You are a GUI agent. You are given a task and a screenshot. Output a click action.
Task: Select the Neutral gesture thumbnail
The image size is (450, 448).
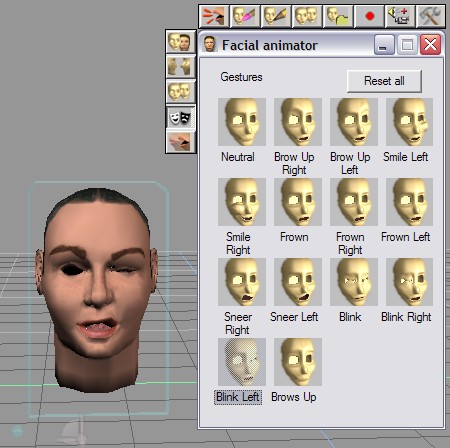tap(242, 122)
